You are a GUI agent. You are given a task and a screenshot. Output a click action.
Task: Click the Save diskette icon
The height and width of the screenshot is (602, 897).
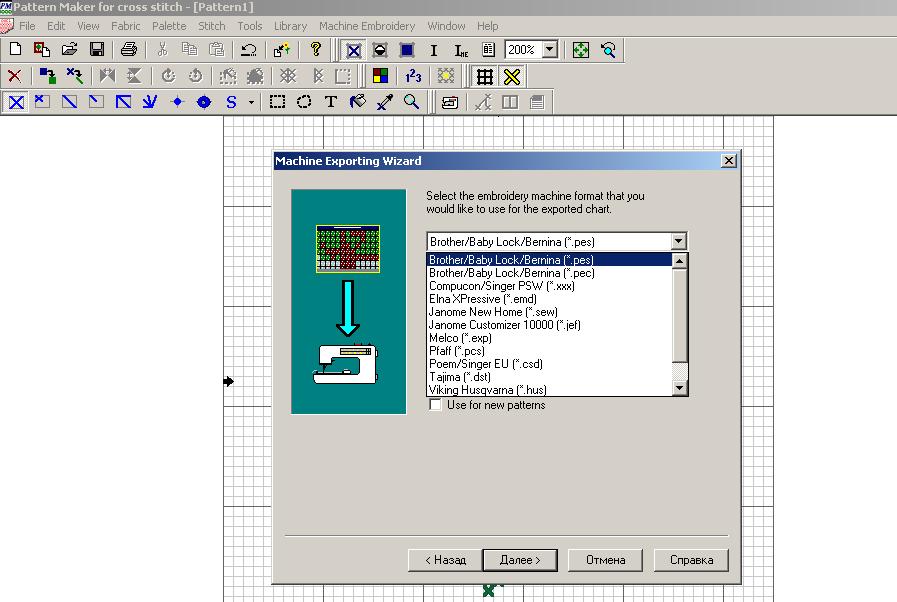(x=97, y=49)
